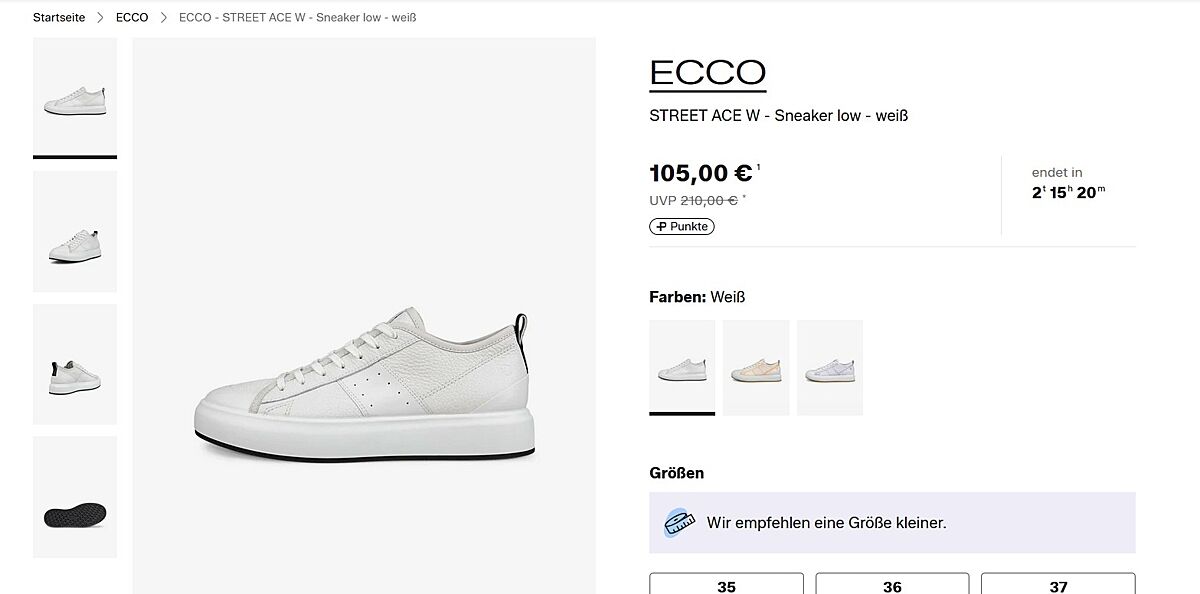Click the product title STREET ACE W

tap(778, 116)
